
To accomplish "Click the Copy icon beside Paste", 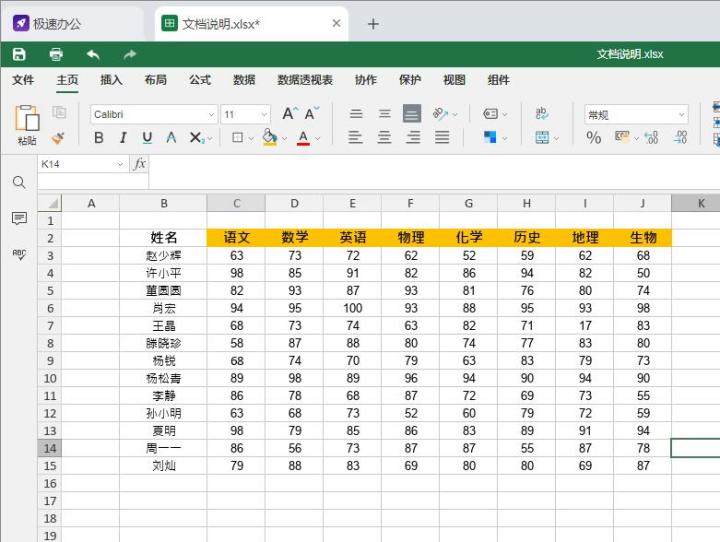I will click(x=59, y=112).
